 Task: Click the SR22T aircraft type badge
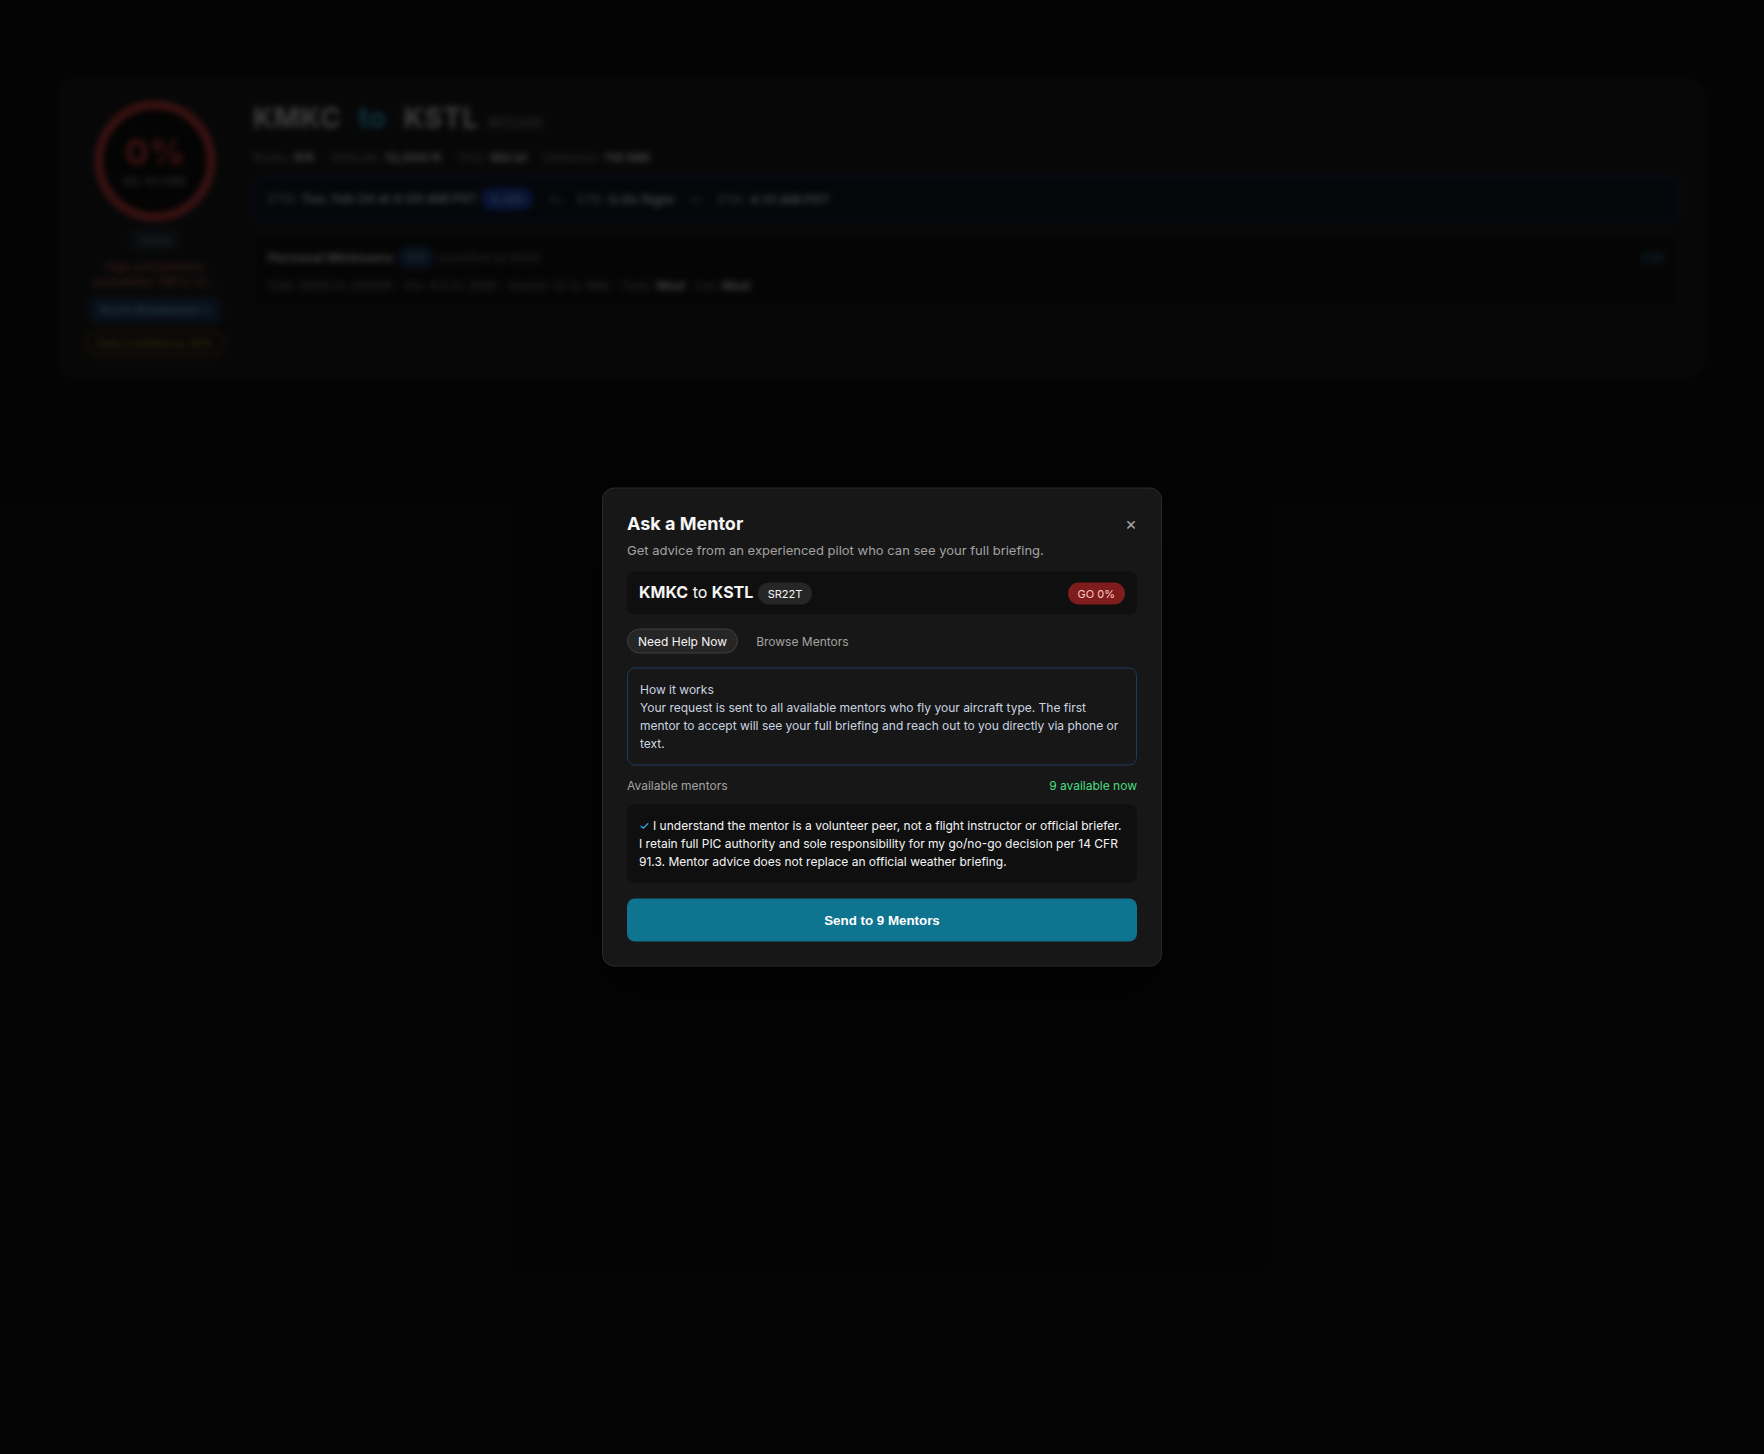(x=785, y=594)
